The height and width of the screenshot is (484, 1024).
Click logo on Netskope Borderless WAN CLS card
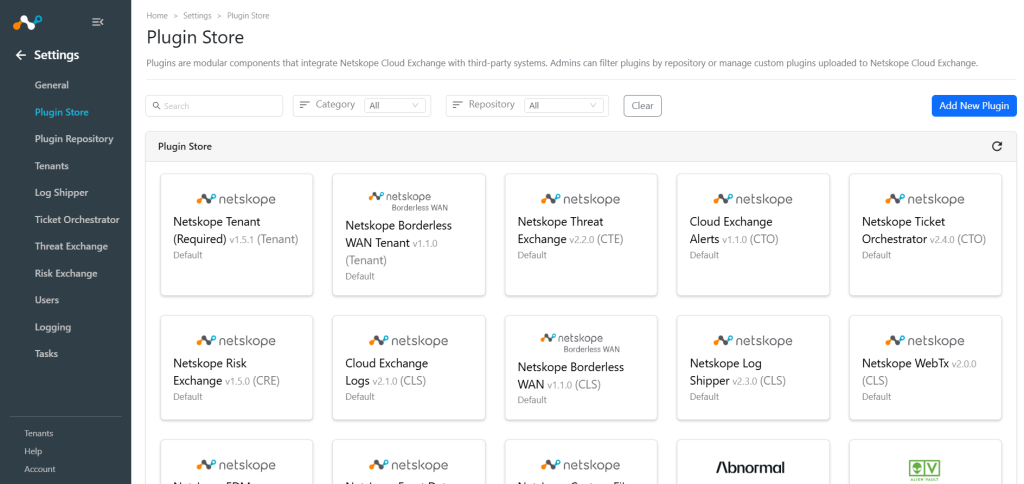click(x=580, y=342)
